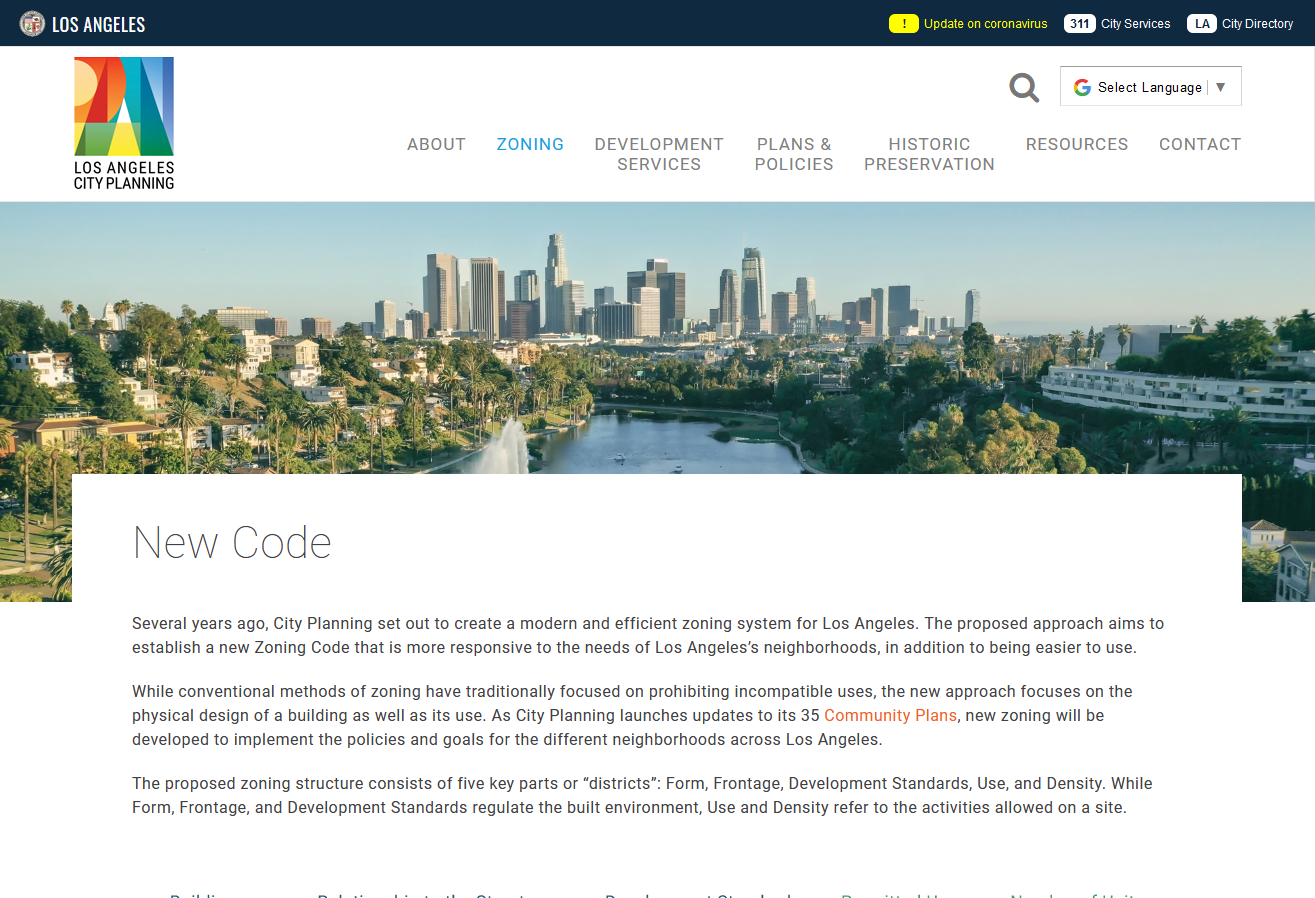This screenshot has width=1315, height=898.
Task: Click the Google G icon in language selector
Action: tap(1082, 87)
